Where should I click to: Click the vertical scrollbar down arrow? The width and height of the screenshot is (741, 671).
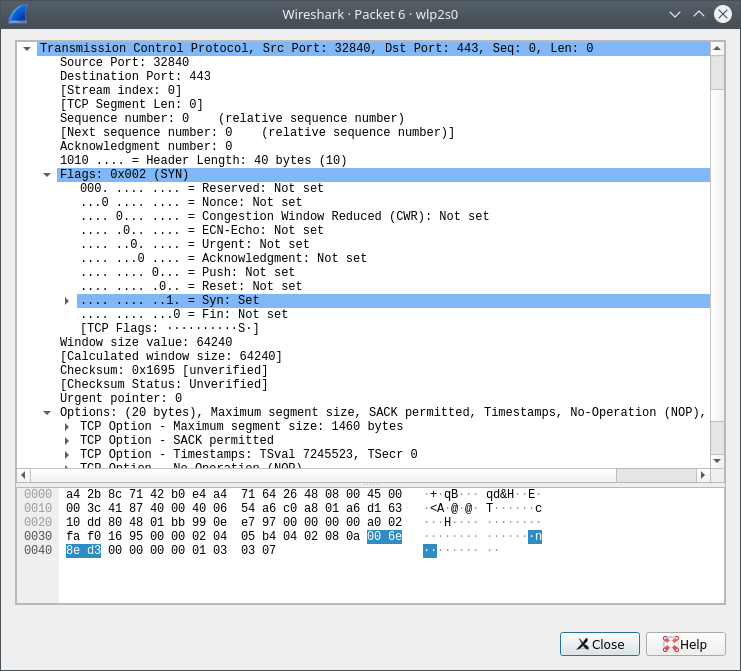(717, 461)
